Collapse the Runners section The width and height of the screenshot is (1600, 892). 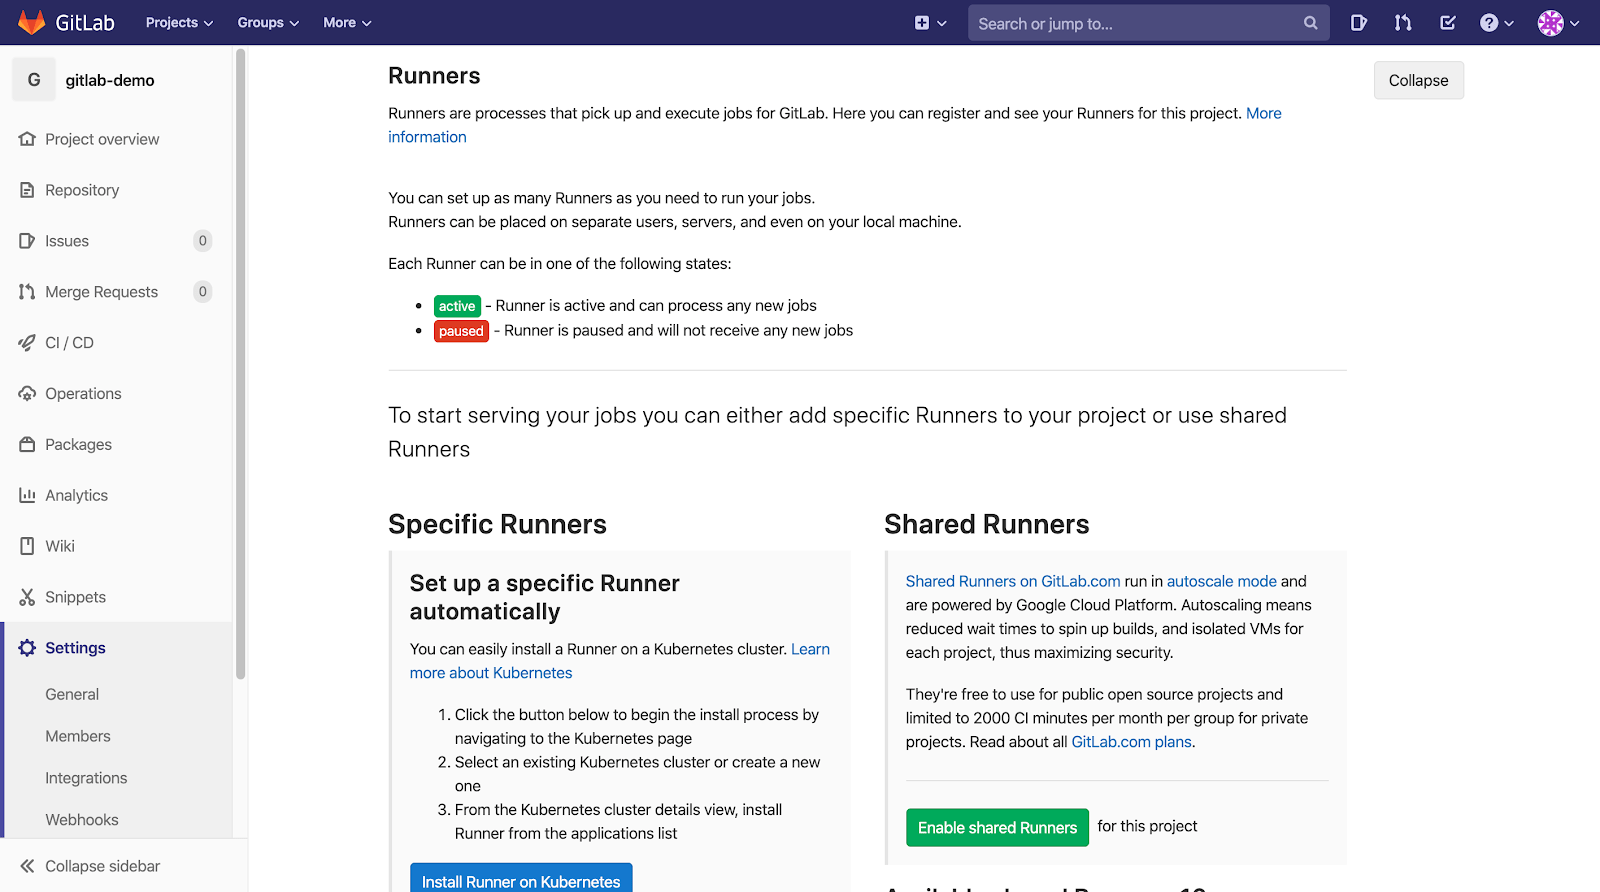(x=1418, y=80)
